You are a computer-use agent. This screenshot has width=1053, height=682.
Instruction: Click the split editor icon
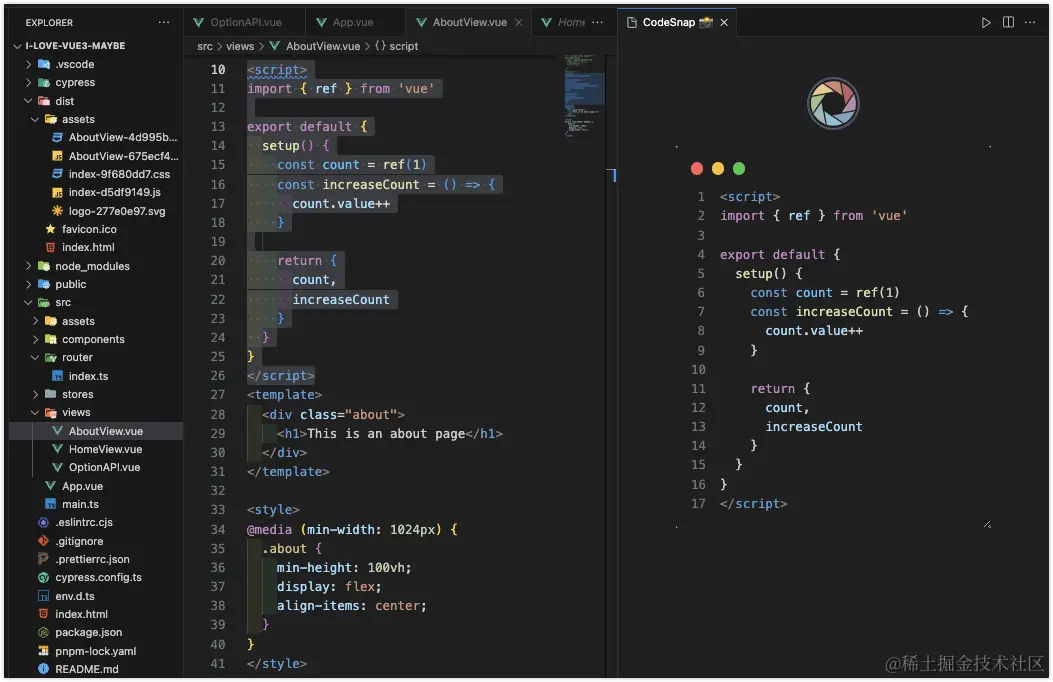point(1008,22)
